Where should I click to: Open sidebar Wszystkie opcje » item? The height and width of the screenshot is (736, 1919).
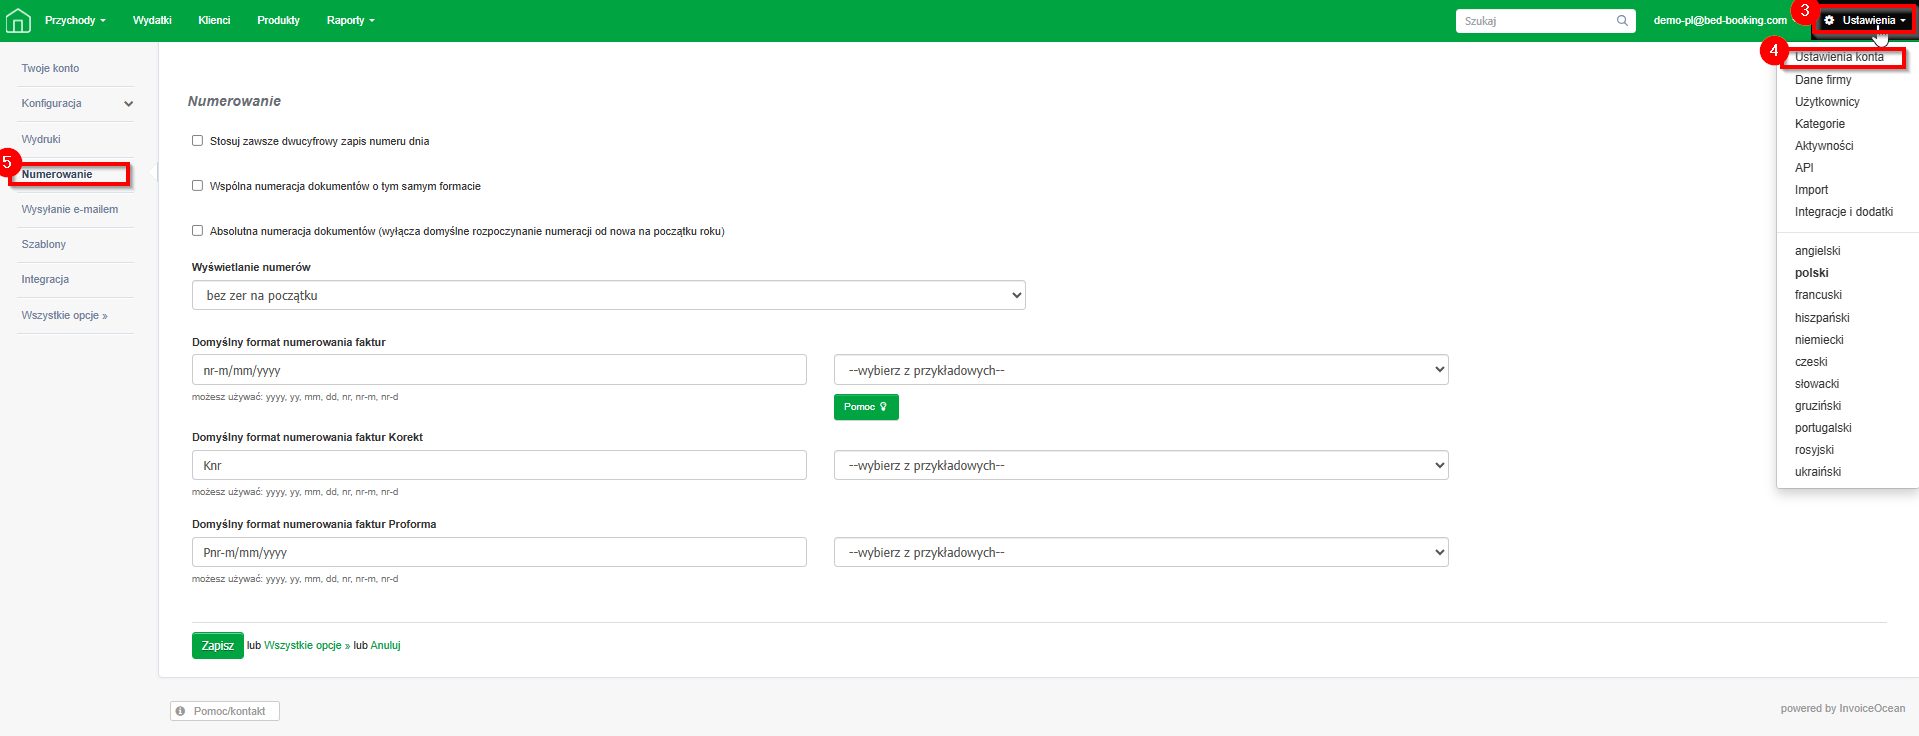tap(64, 316)
